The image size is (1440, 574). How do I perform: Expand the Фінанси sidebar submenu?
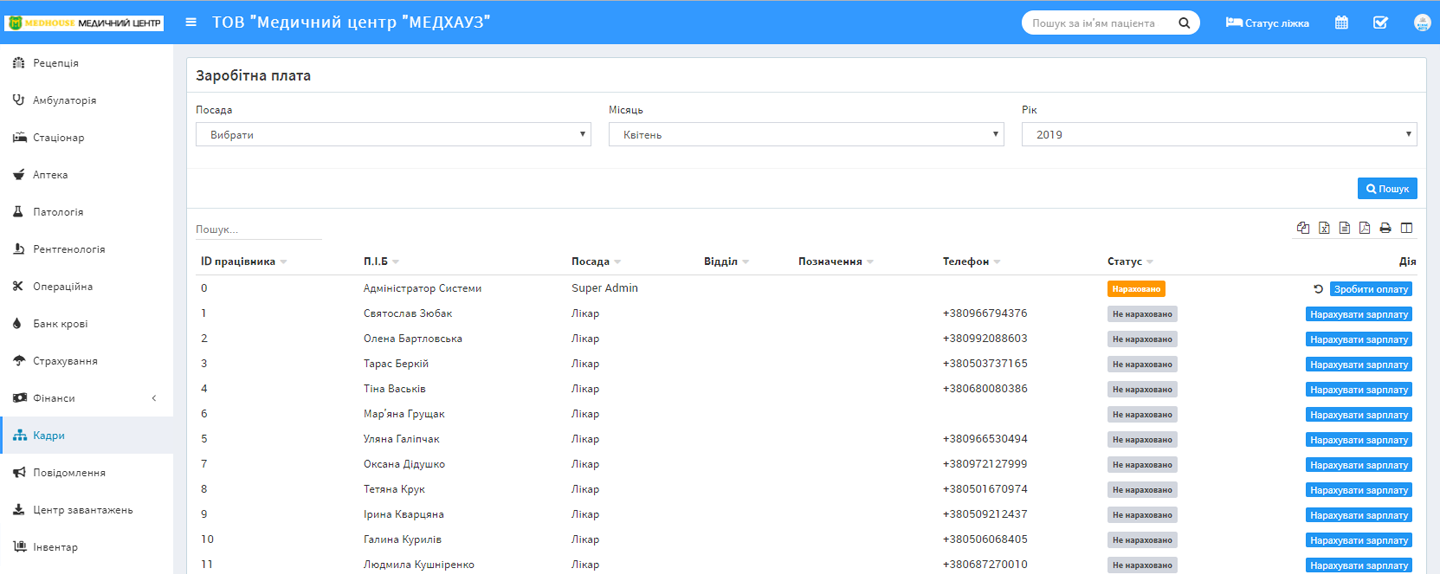click(x=86, y=398)
